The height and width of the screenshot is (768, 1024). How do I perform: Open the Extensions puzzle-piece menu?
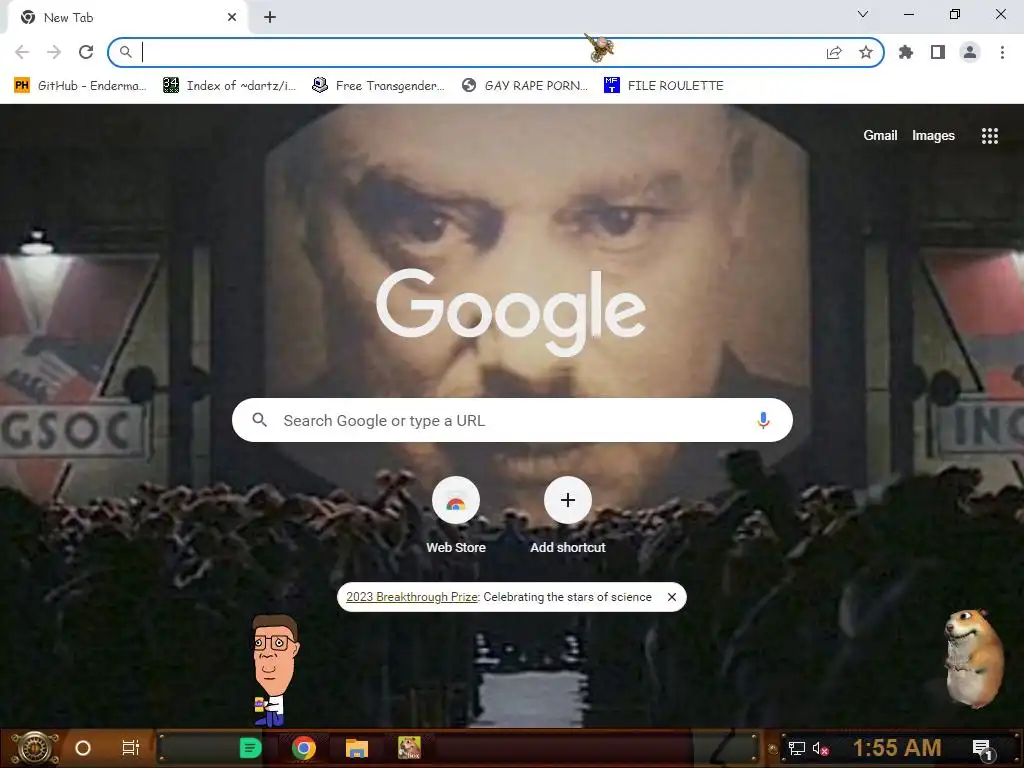[906, 52]
